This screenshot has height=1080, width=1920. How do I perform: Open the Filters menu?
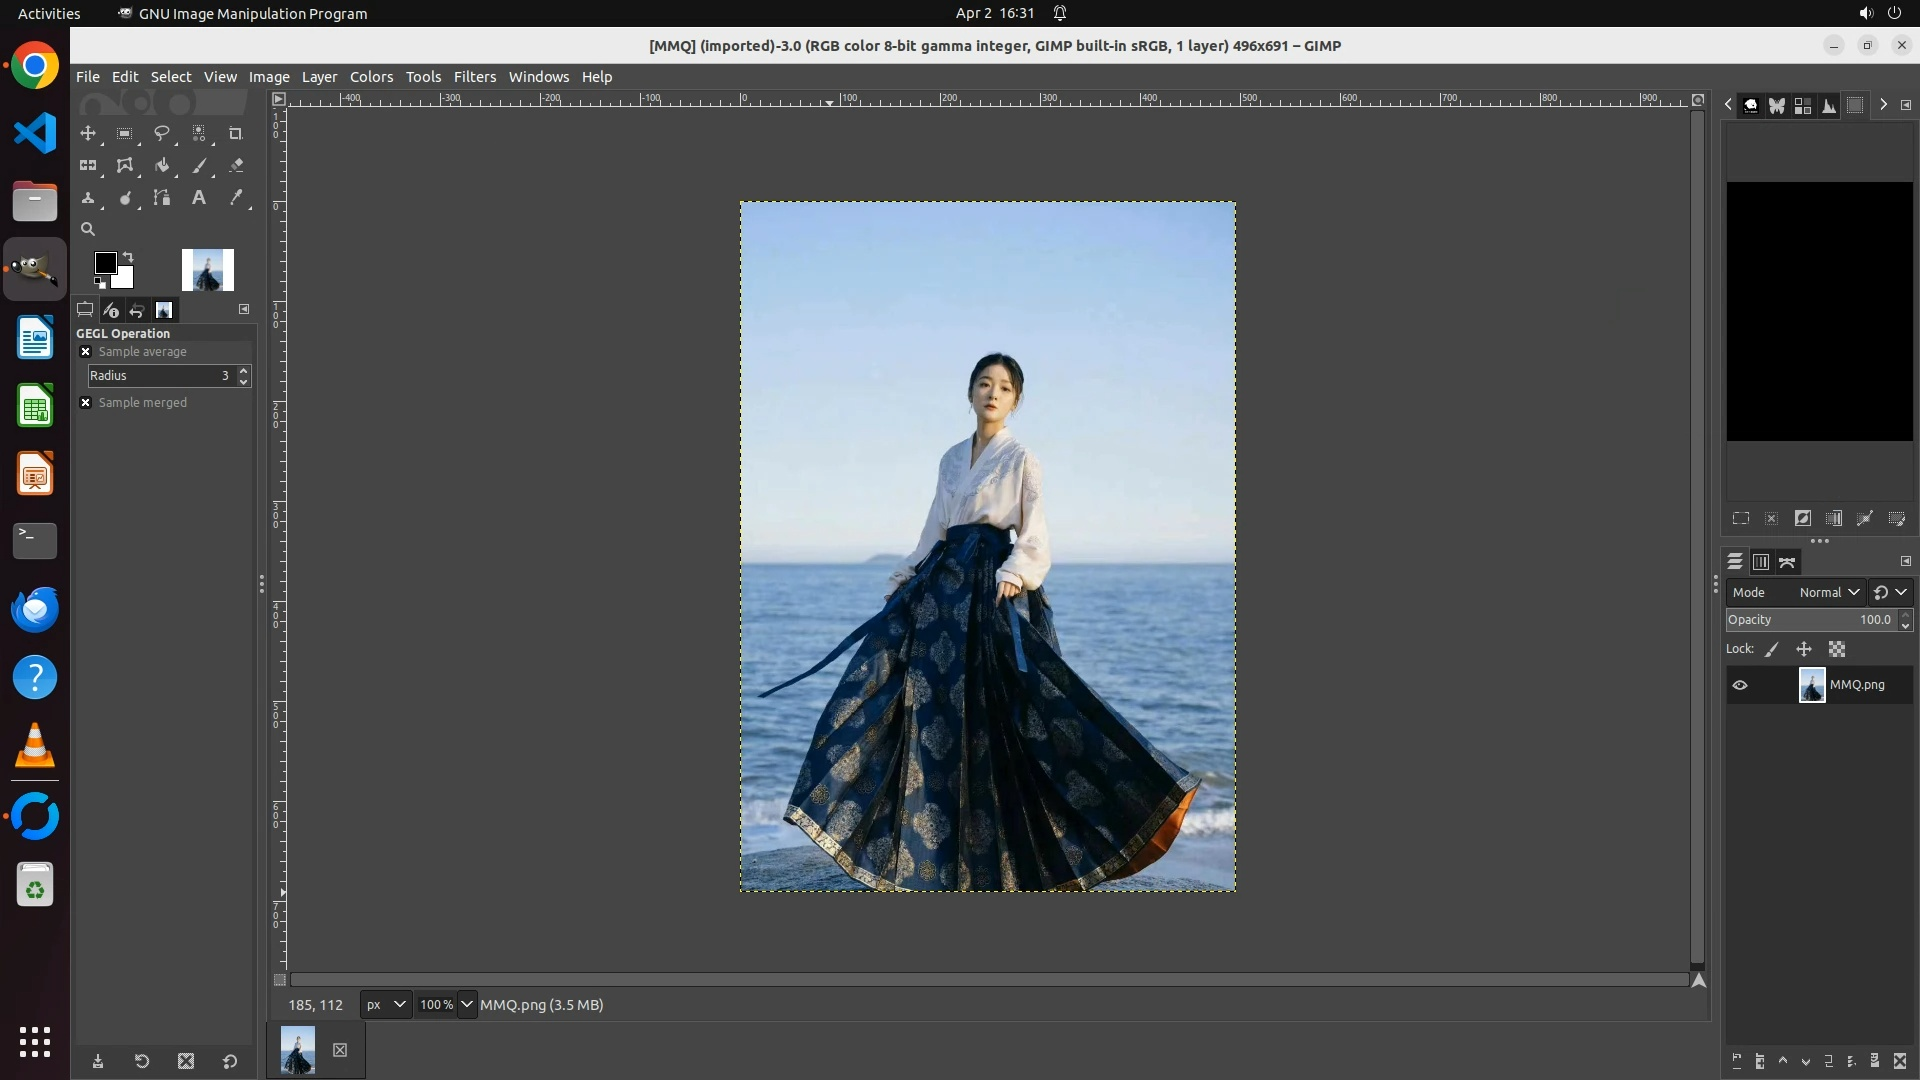tap(474, 77)
